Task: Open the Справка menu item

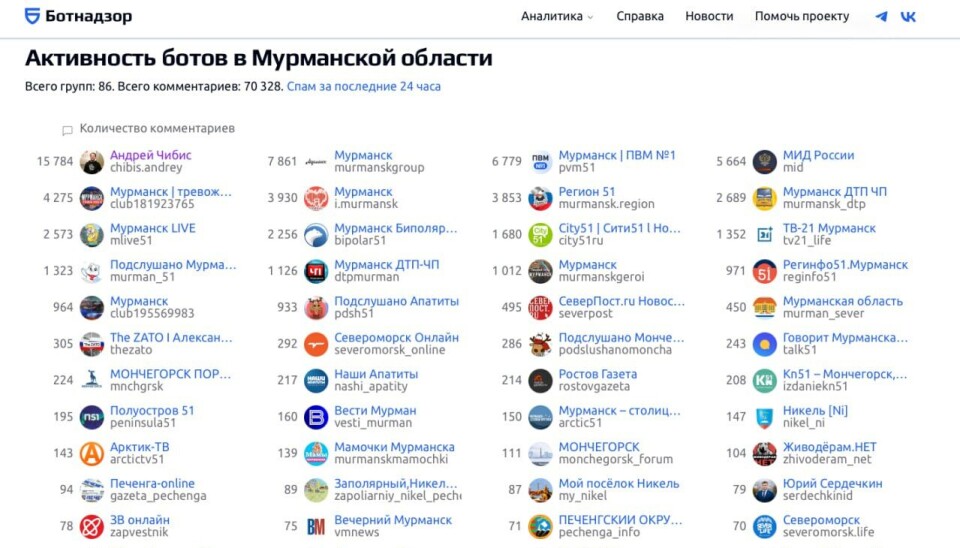Action: (x=640, y=16)
